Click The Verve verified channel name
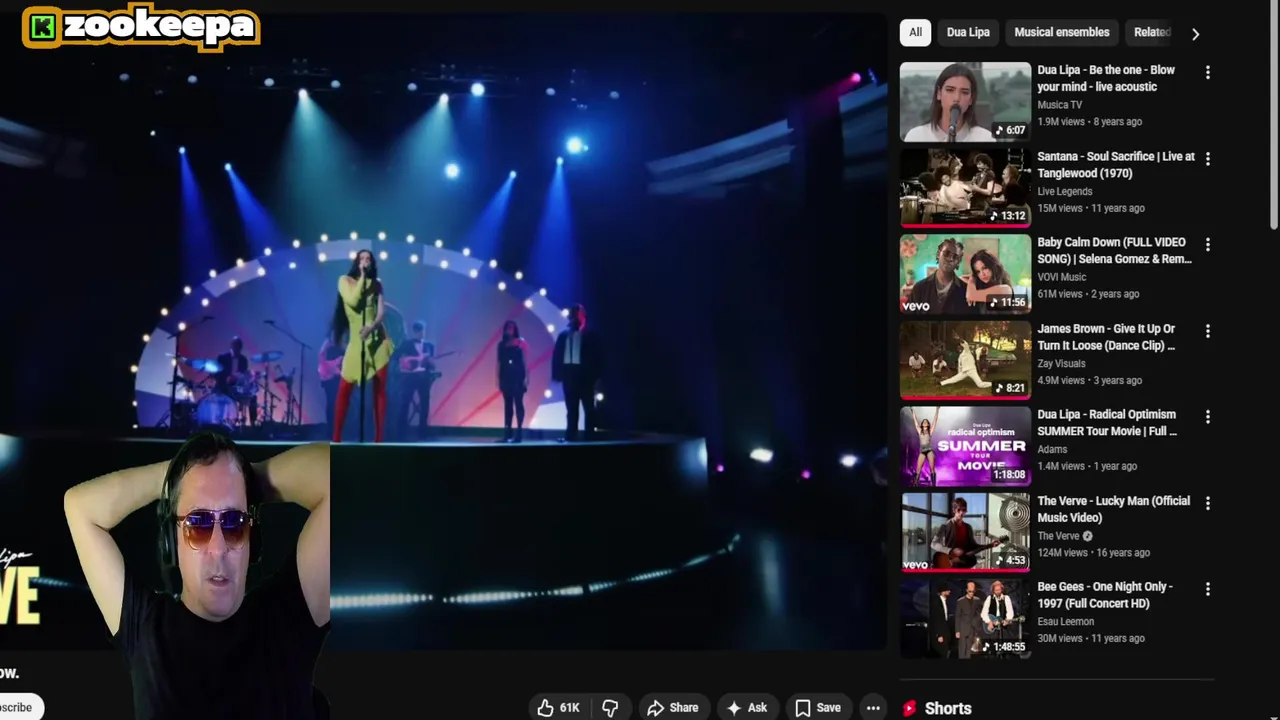The image size is (1280, 720). (1058, 536)
